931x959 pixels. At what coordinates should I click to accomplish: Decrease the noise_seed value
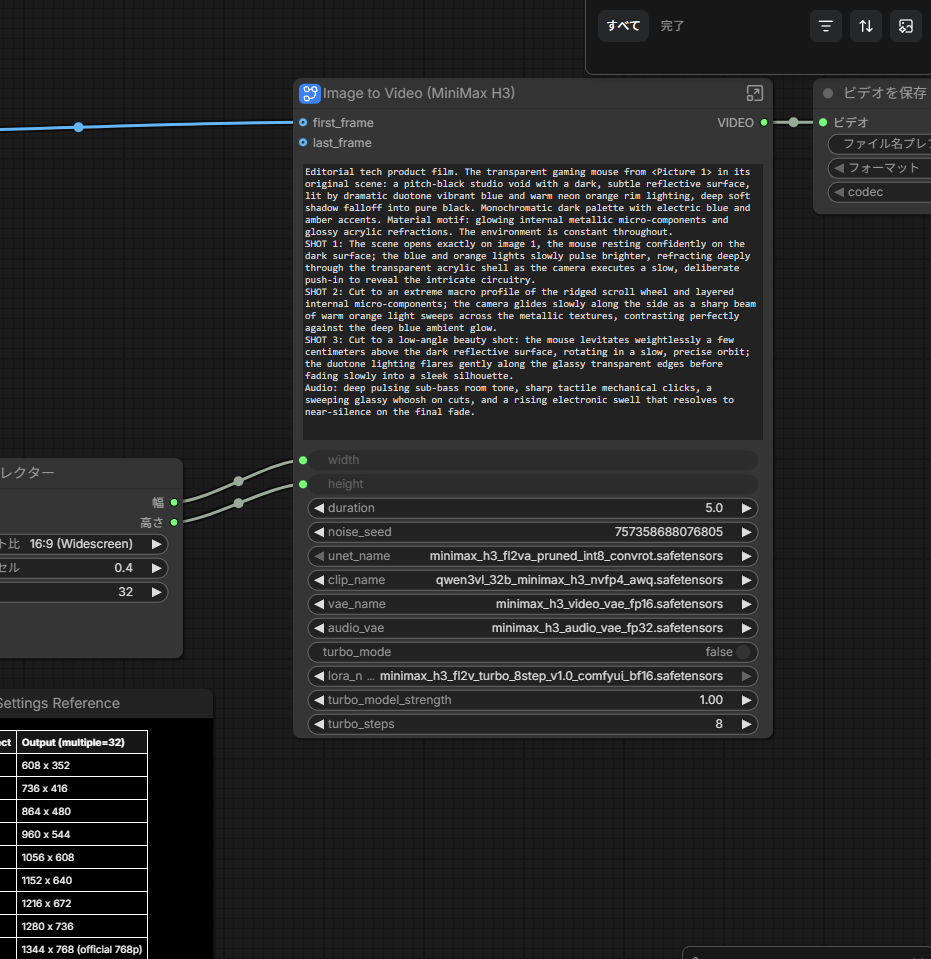click(319, 532)
